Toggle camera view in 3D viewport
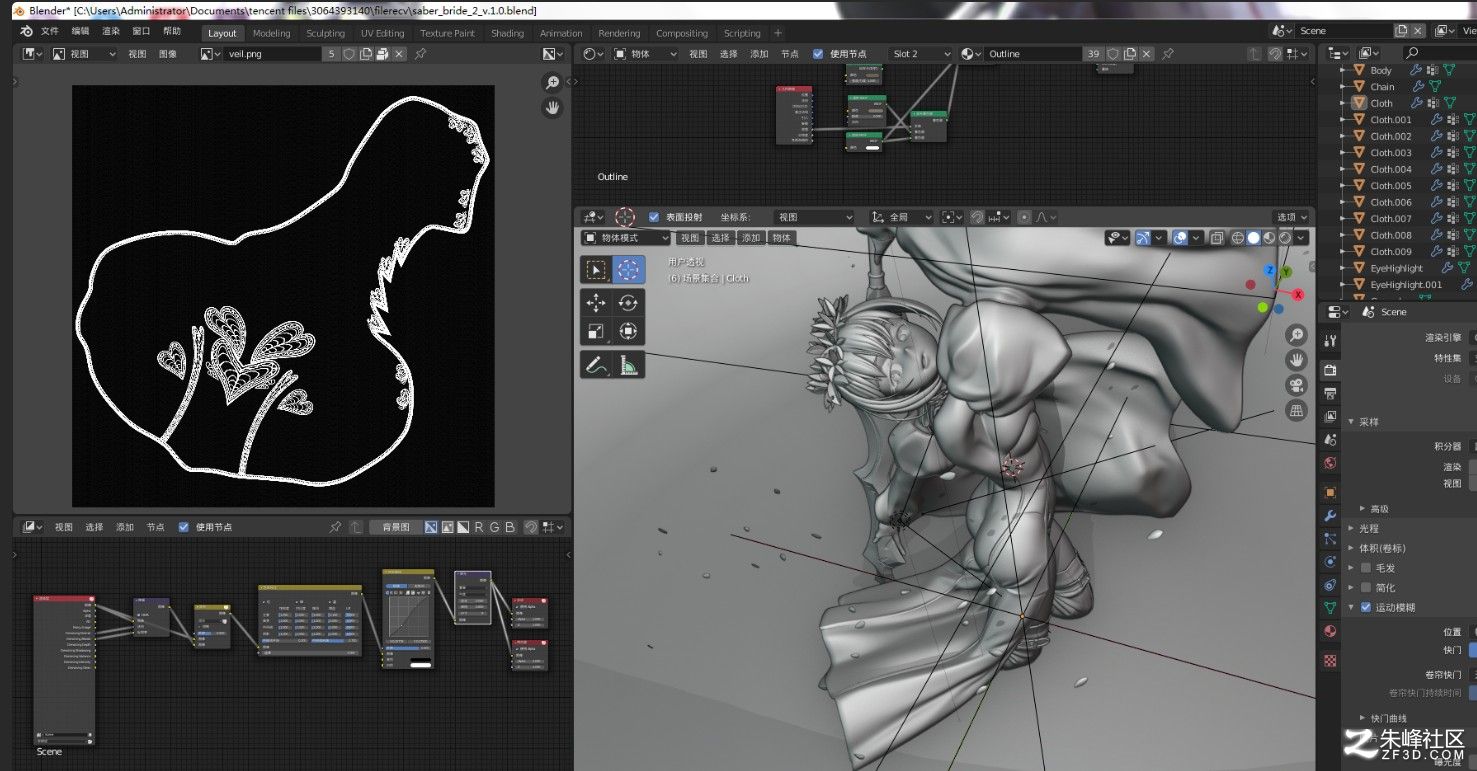 pyautogui.click(x=1296, y=386)
